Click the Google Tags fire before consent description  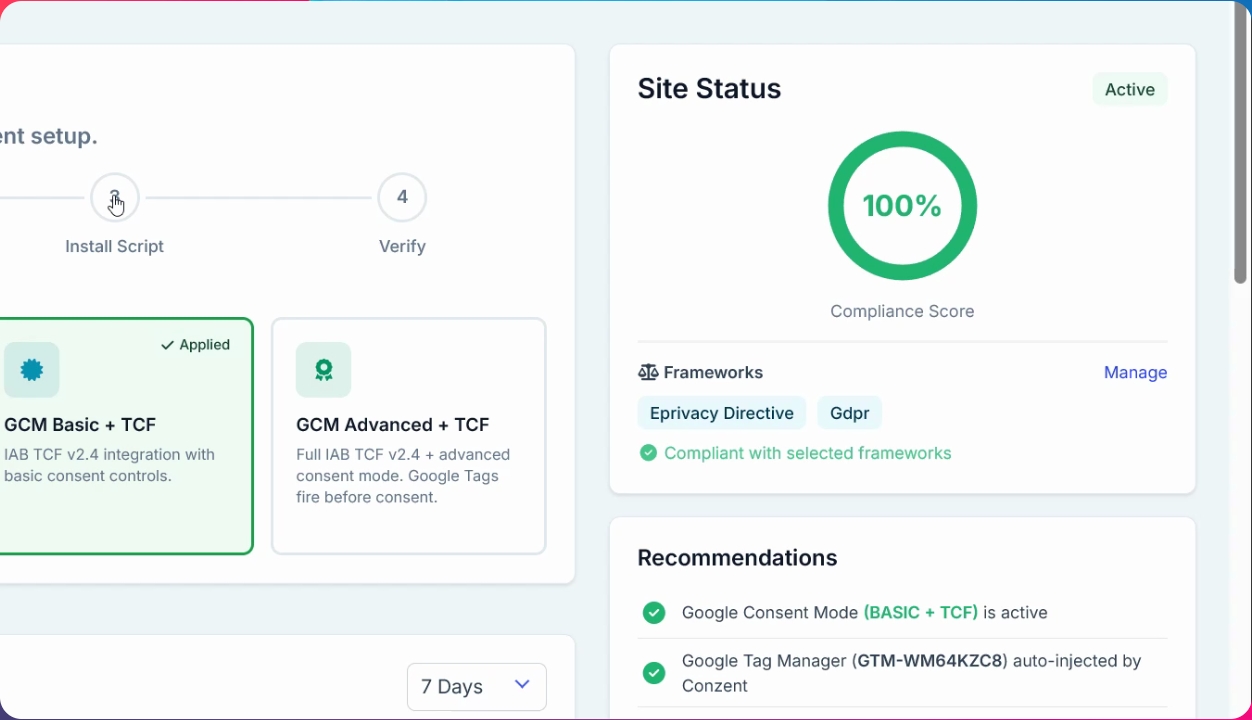(x=403, y=476)
